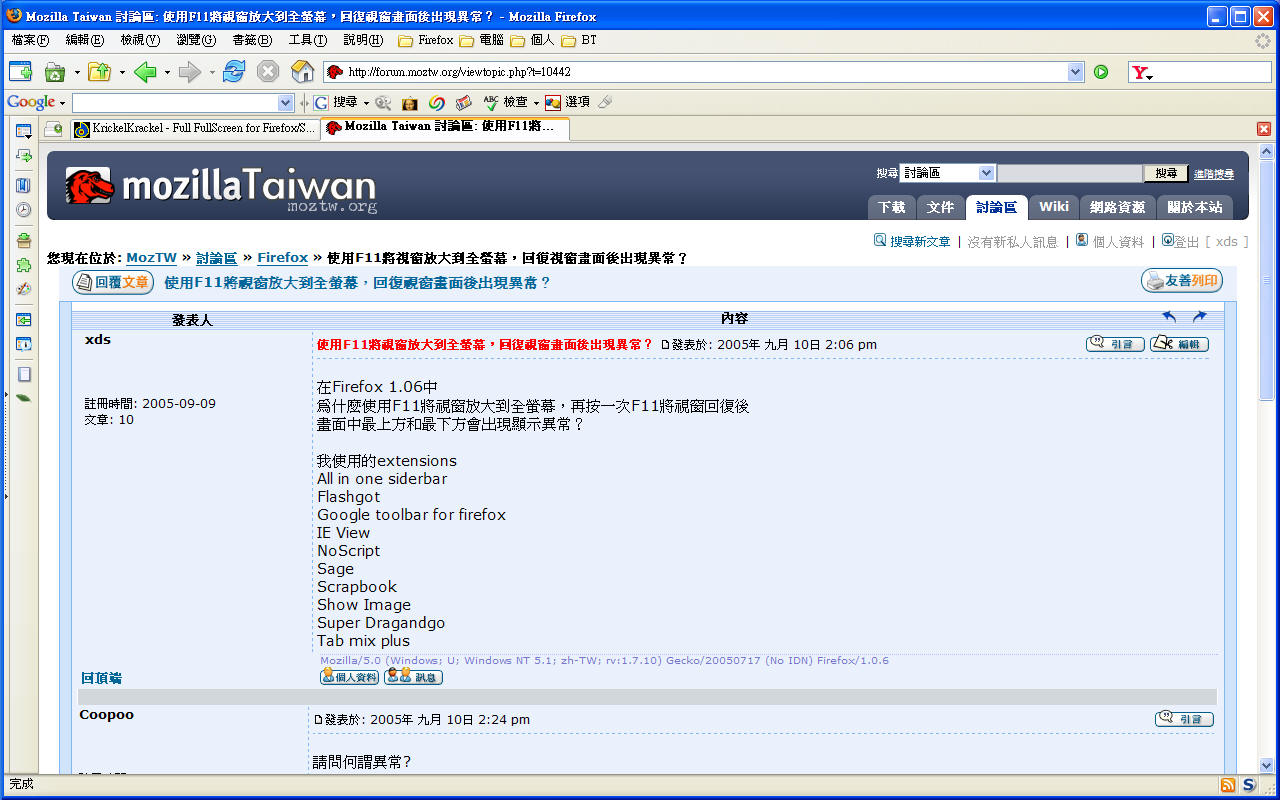Open the 書籤 (Bookmarks) menu
Image resolution: width=1280 pixels, height=800 pixels.
click(252, 40)
